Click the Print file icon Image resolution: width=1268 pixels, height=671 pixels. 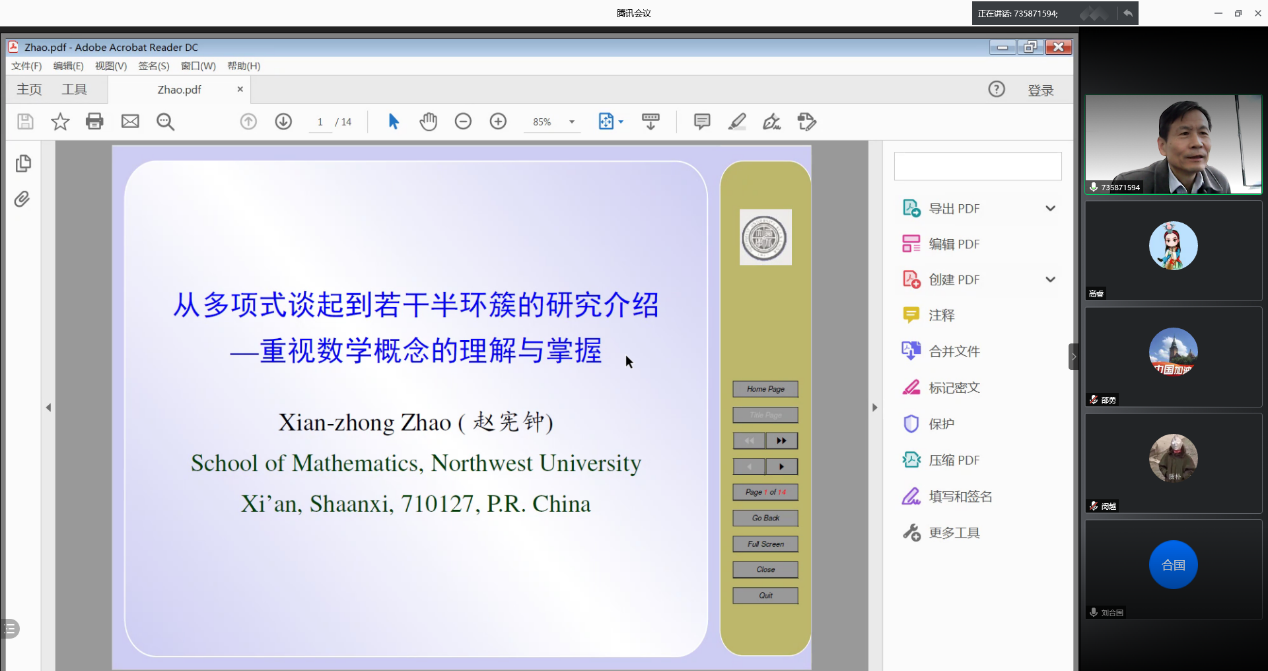[95, 121]
